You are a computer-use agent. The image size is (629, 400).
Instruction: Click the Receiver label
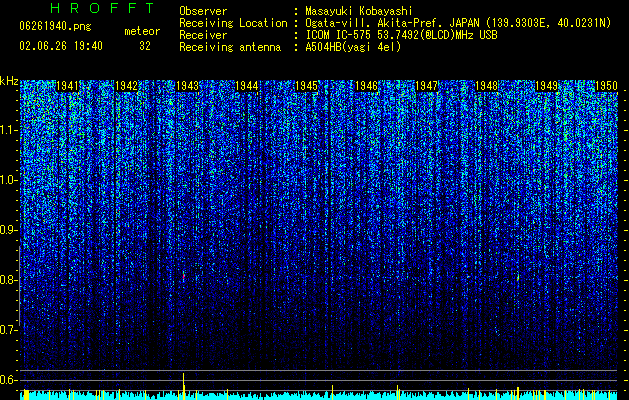point(203,35)
